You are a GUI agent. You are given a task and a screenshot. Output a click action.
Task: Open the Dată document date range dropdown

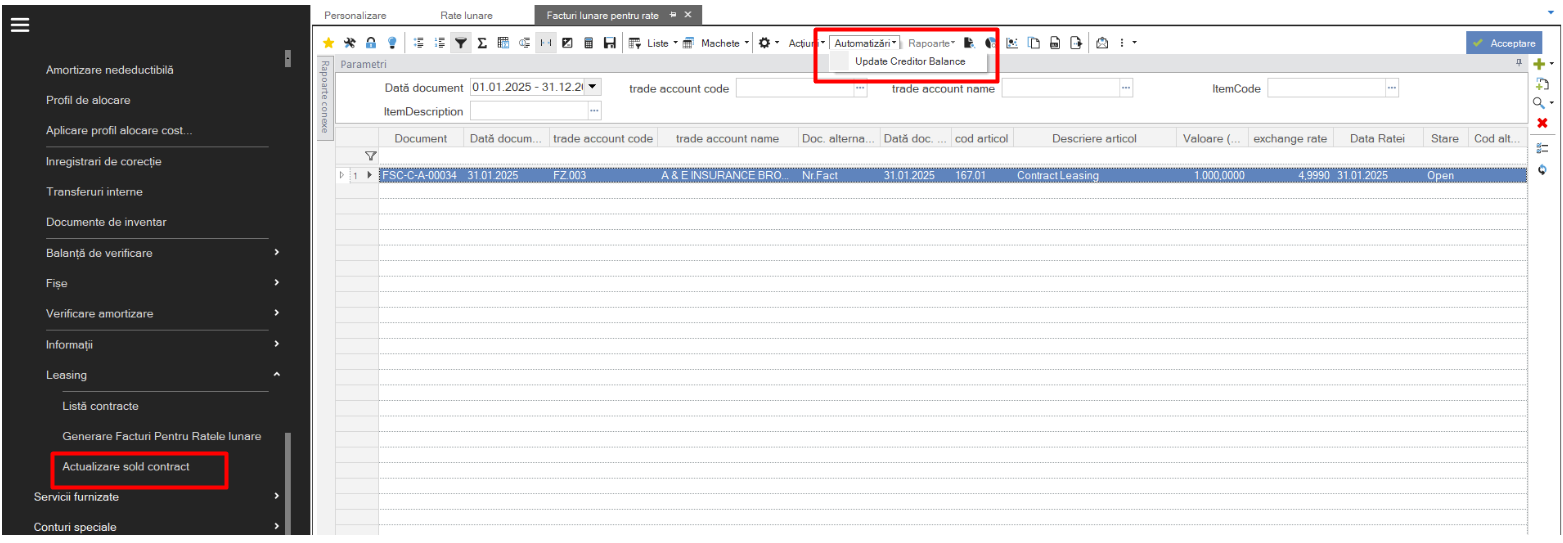coord(592,88)
